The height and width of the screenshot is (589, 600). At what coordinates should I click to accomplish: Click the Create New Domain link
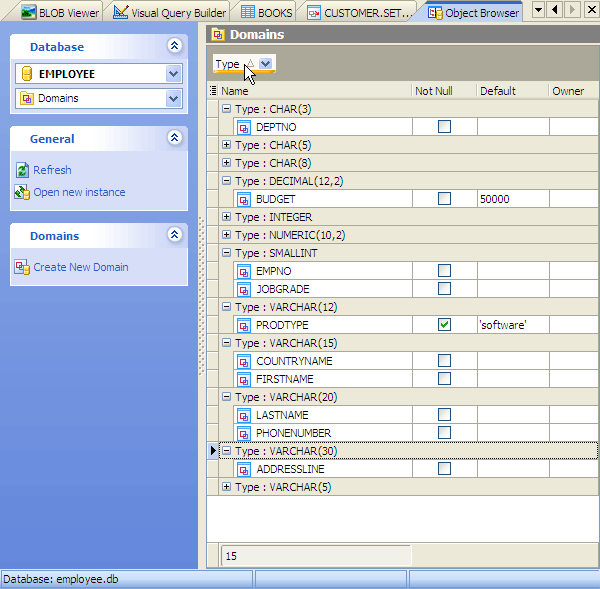tap(81, 267)
